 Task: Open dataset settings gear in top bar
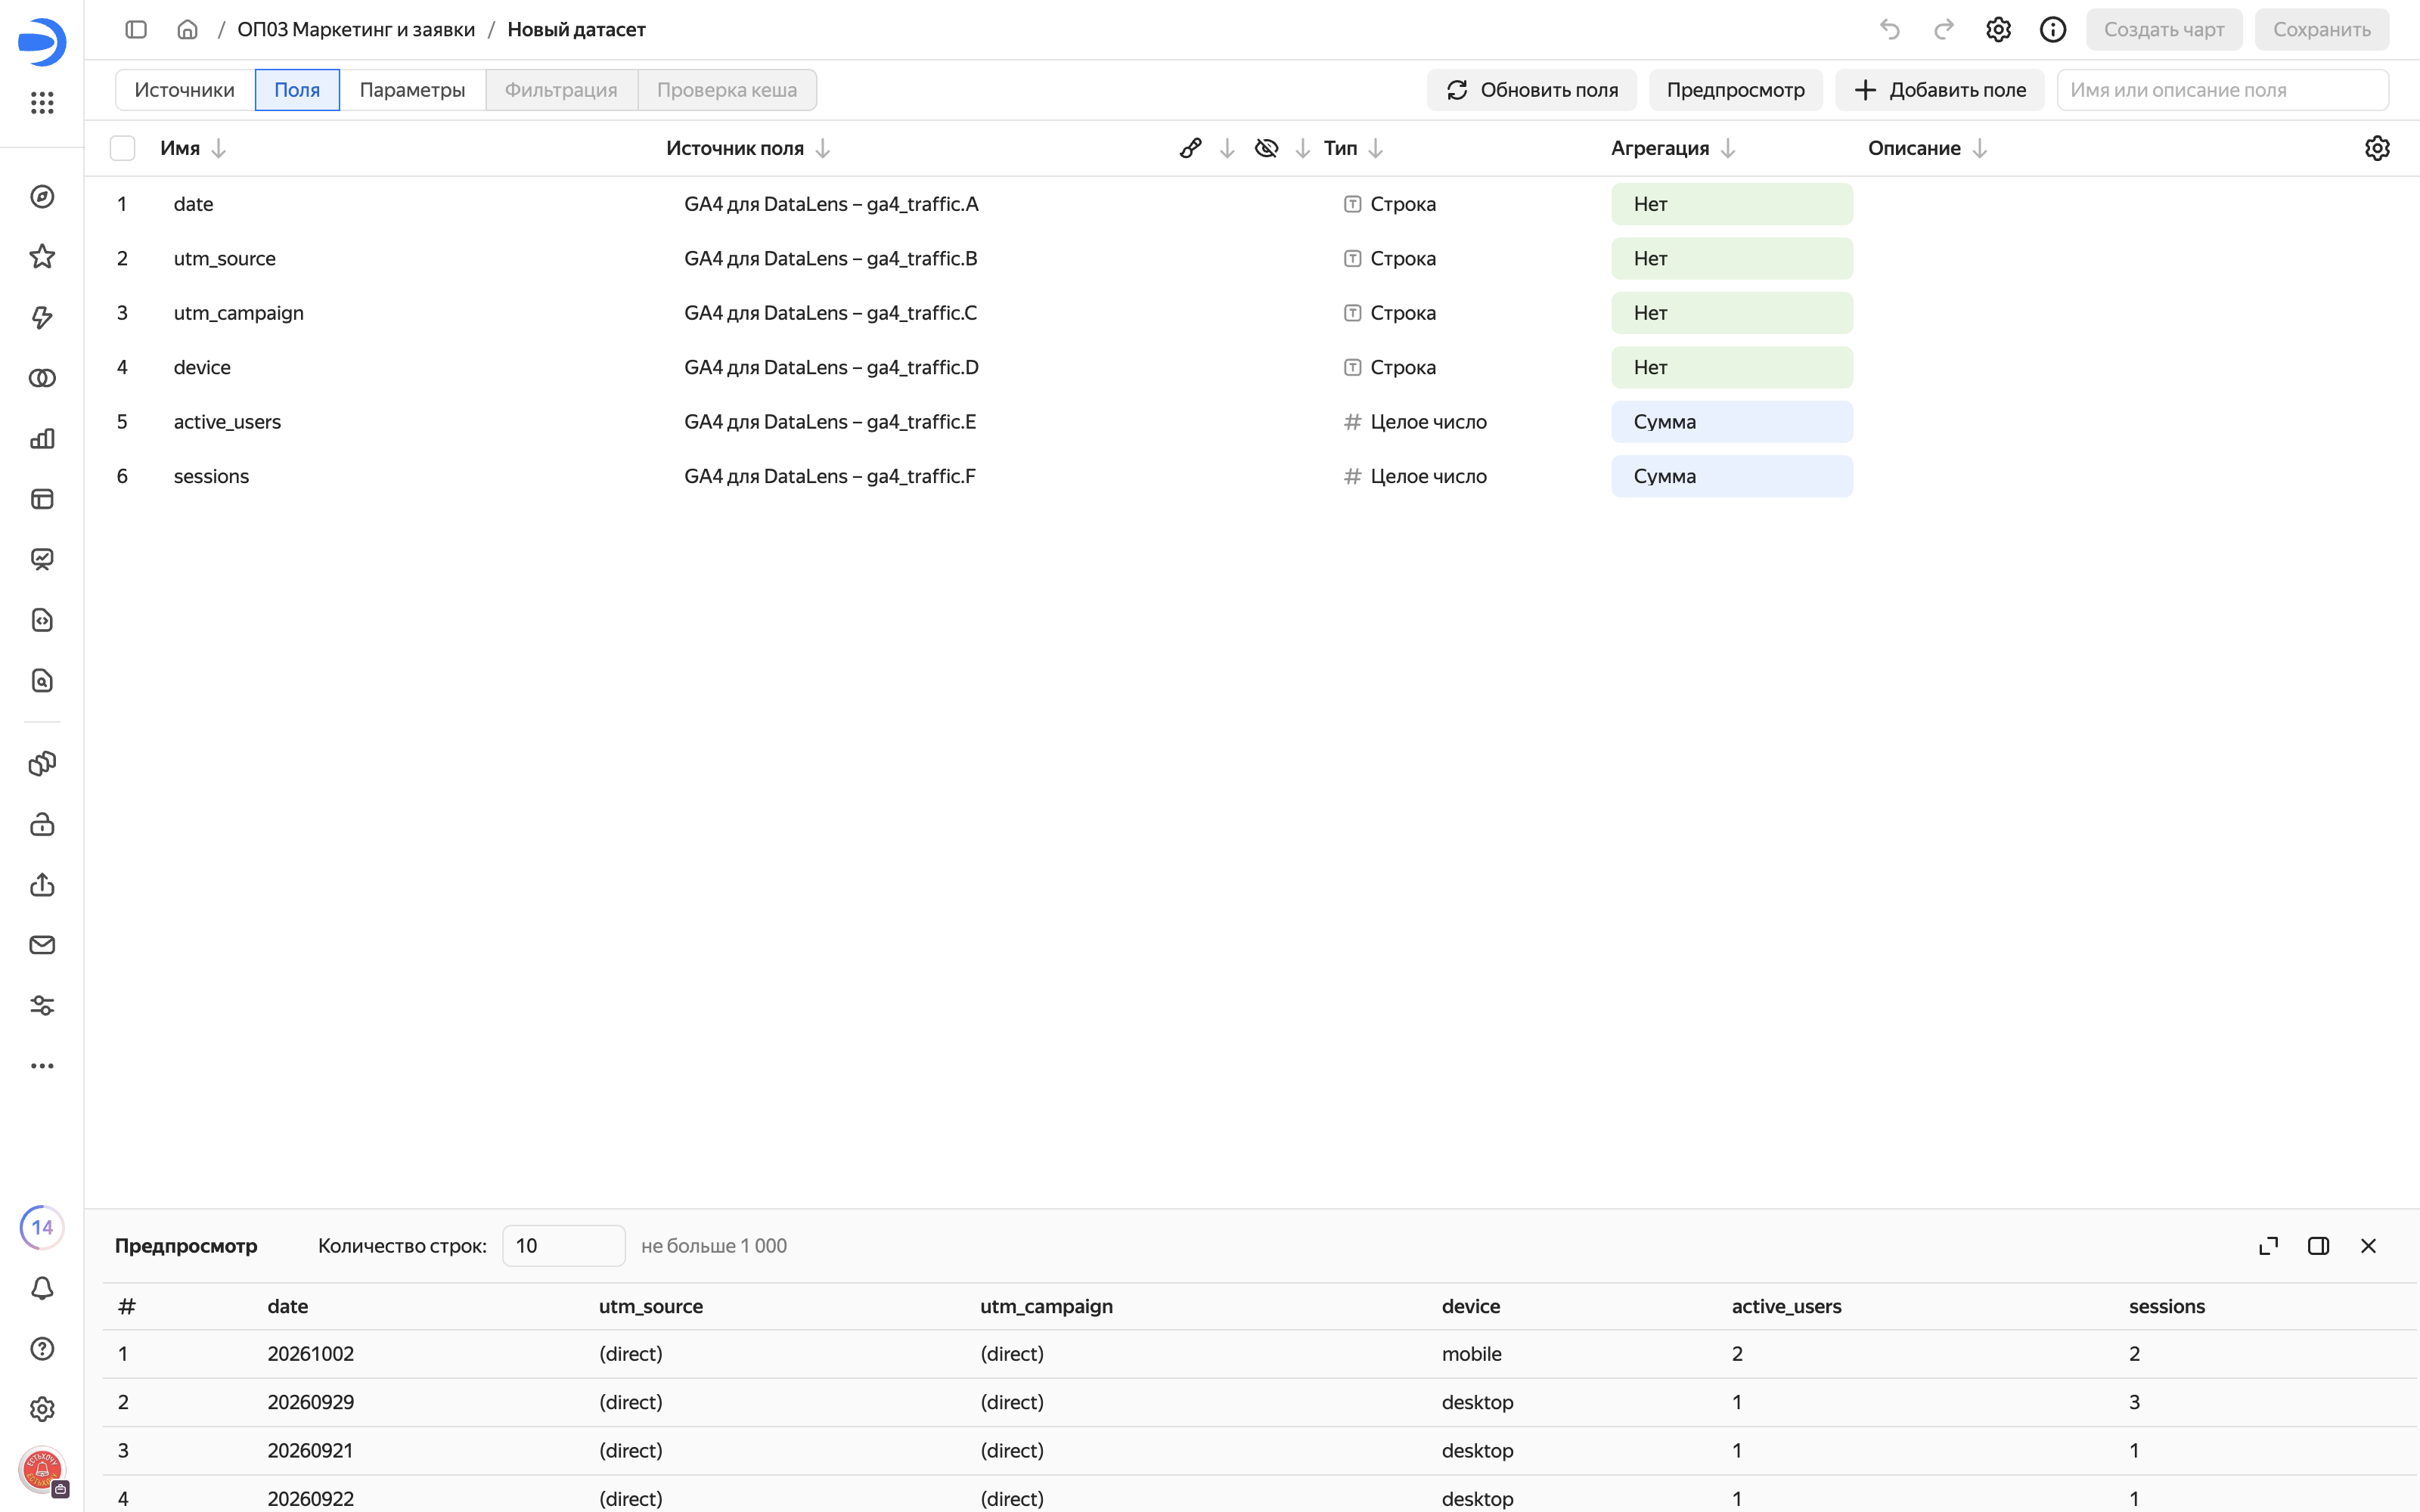[x=1998, y=29]
